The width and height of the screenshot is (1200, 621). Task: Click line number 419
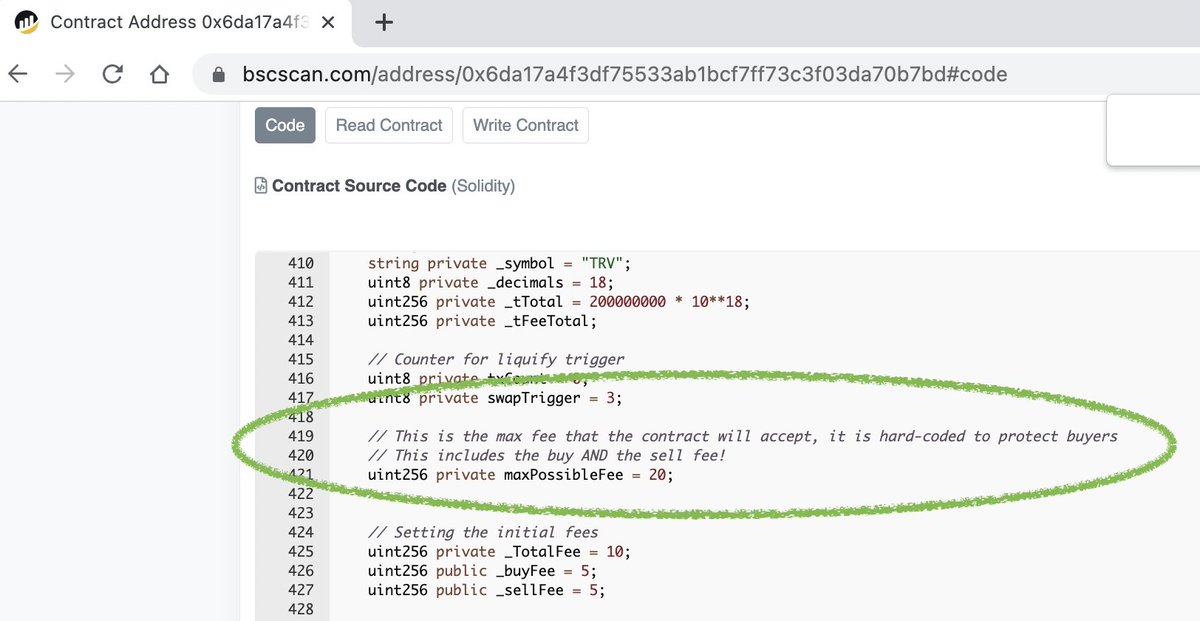(x=300, y=436)
